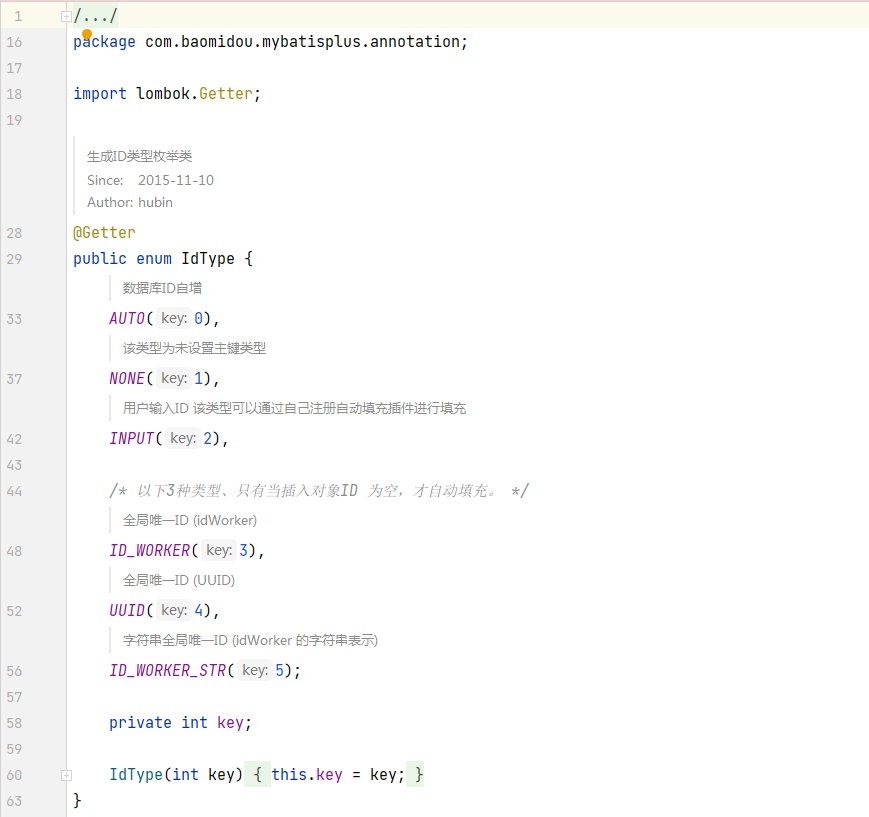Click the UUID enum constant

coord(127,611)
